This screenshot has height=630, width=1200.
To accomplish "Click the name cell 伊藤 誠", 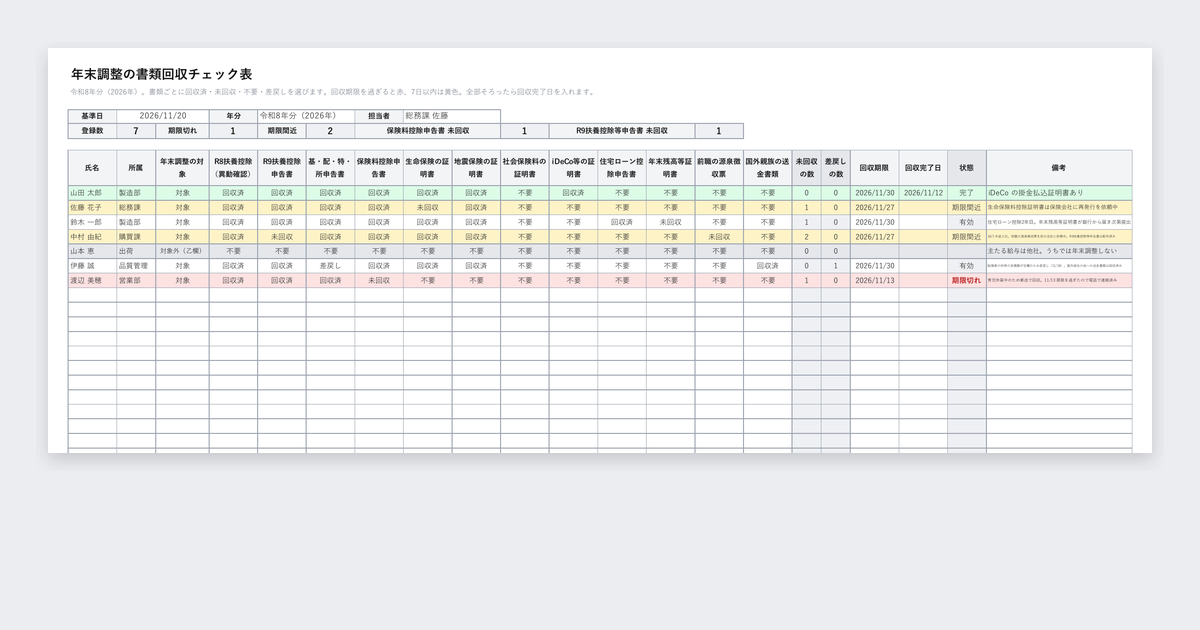I will [92, 266].
